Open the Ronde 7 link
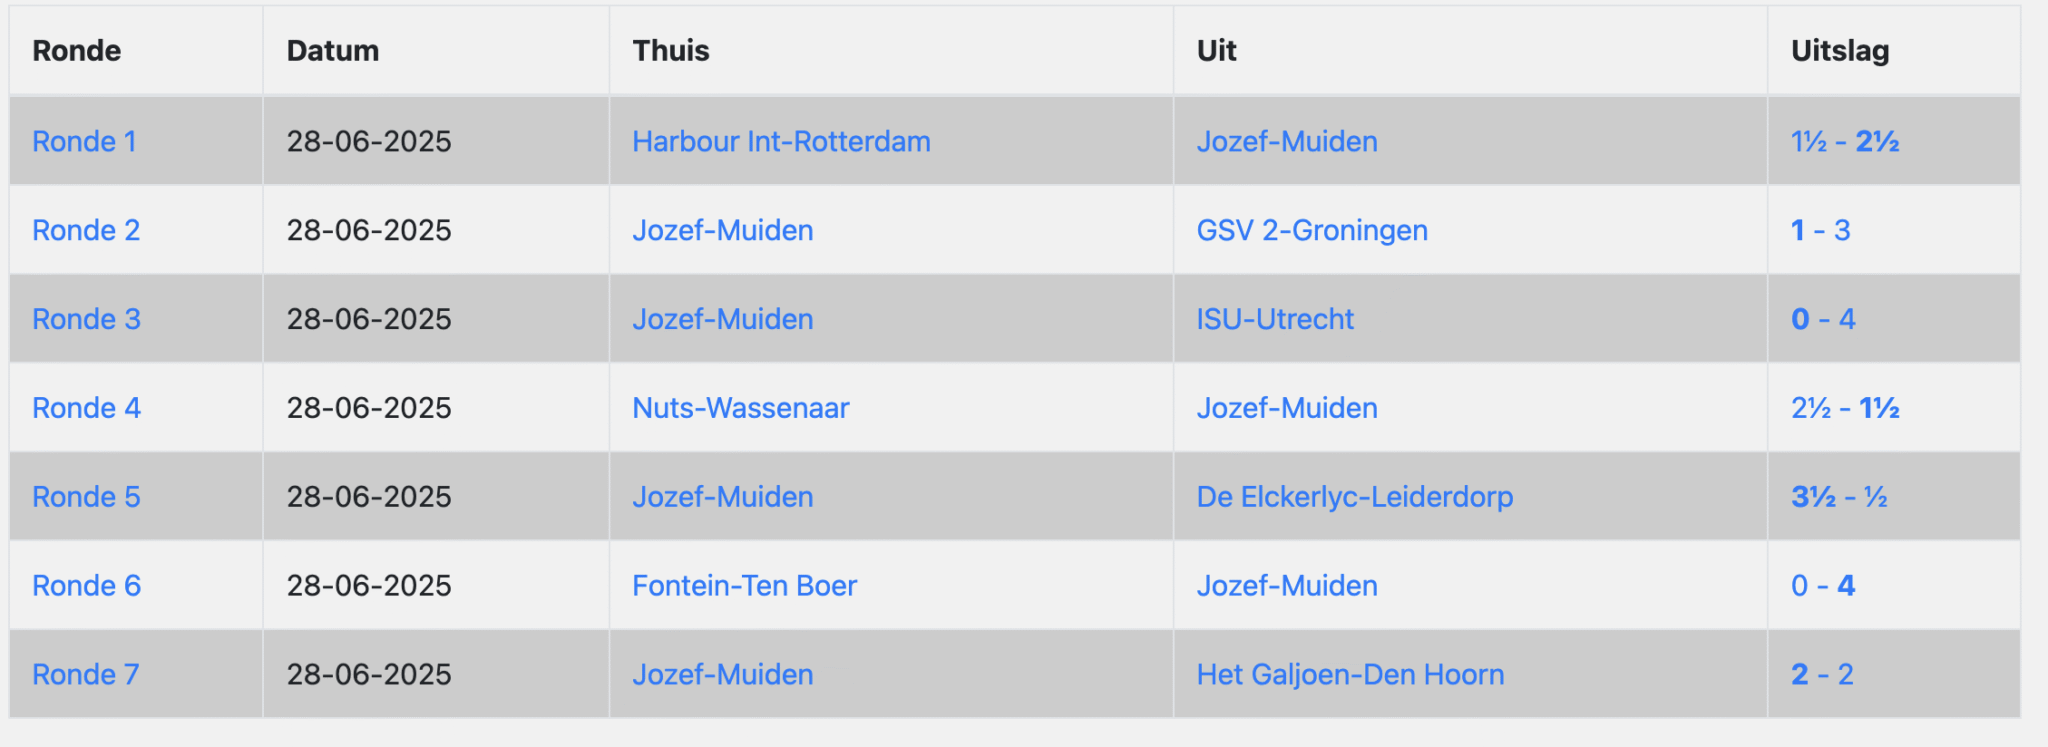The image size is (2048, 747). [85, 675]
